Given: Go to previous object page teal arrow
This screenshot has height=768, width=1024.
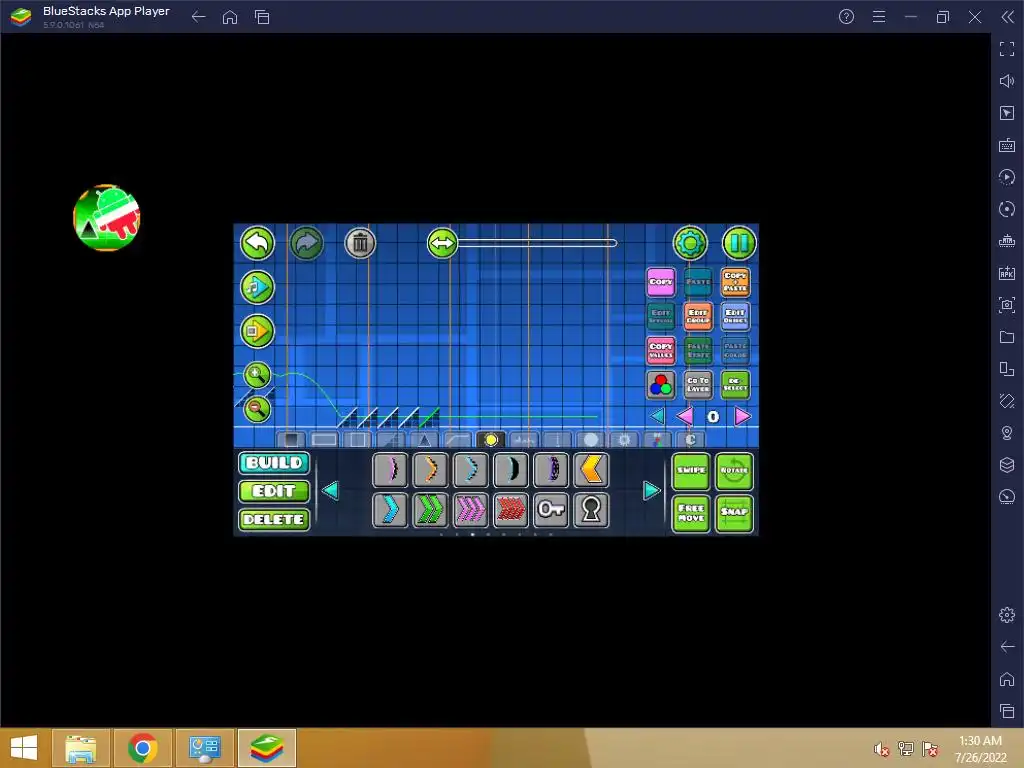Looking at the screenshot, I should pos(330,490).
